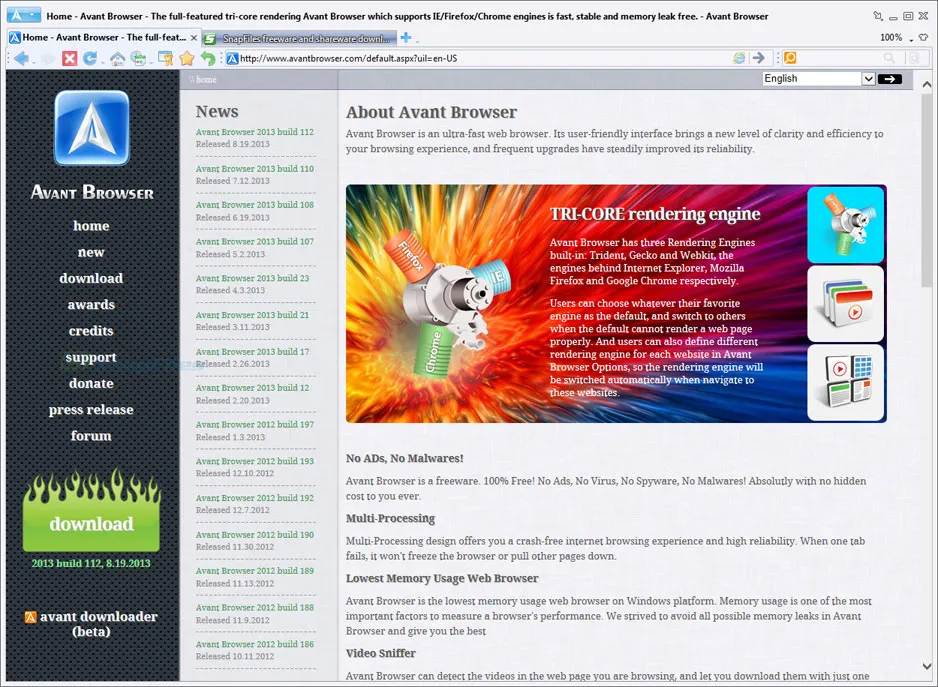Reopen closed tab with the green undo arrow
The width and height of the screenshot is (938, 687).
click(x=208, y=58)
